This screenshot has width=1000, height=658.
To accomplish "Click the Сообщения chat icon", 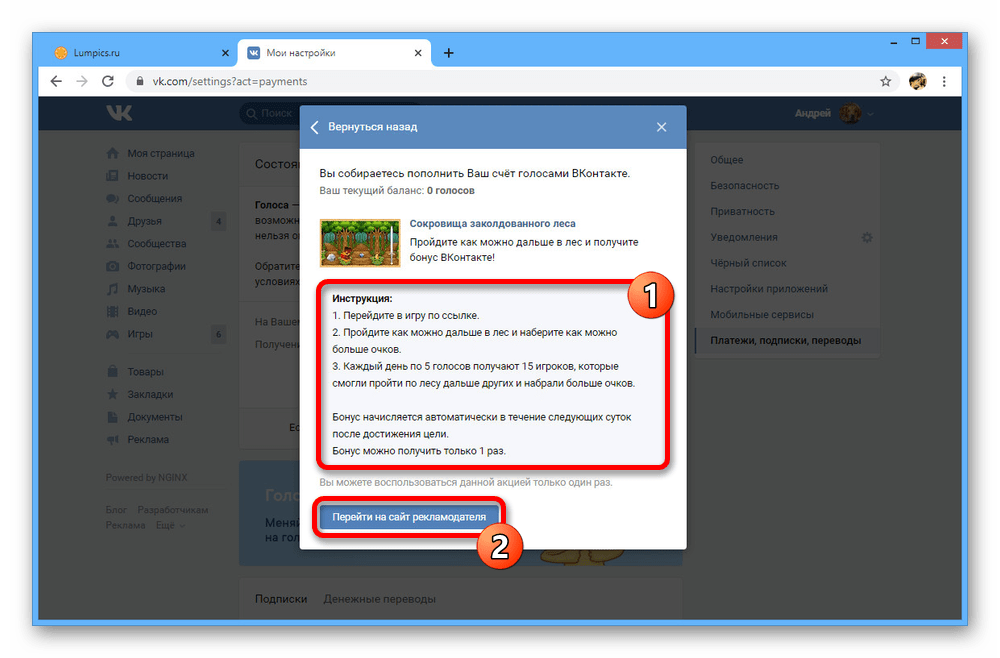I will click(112, 198).
